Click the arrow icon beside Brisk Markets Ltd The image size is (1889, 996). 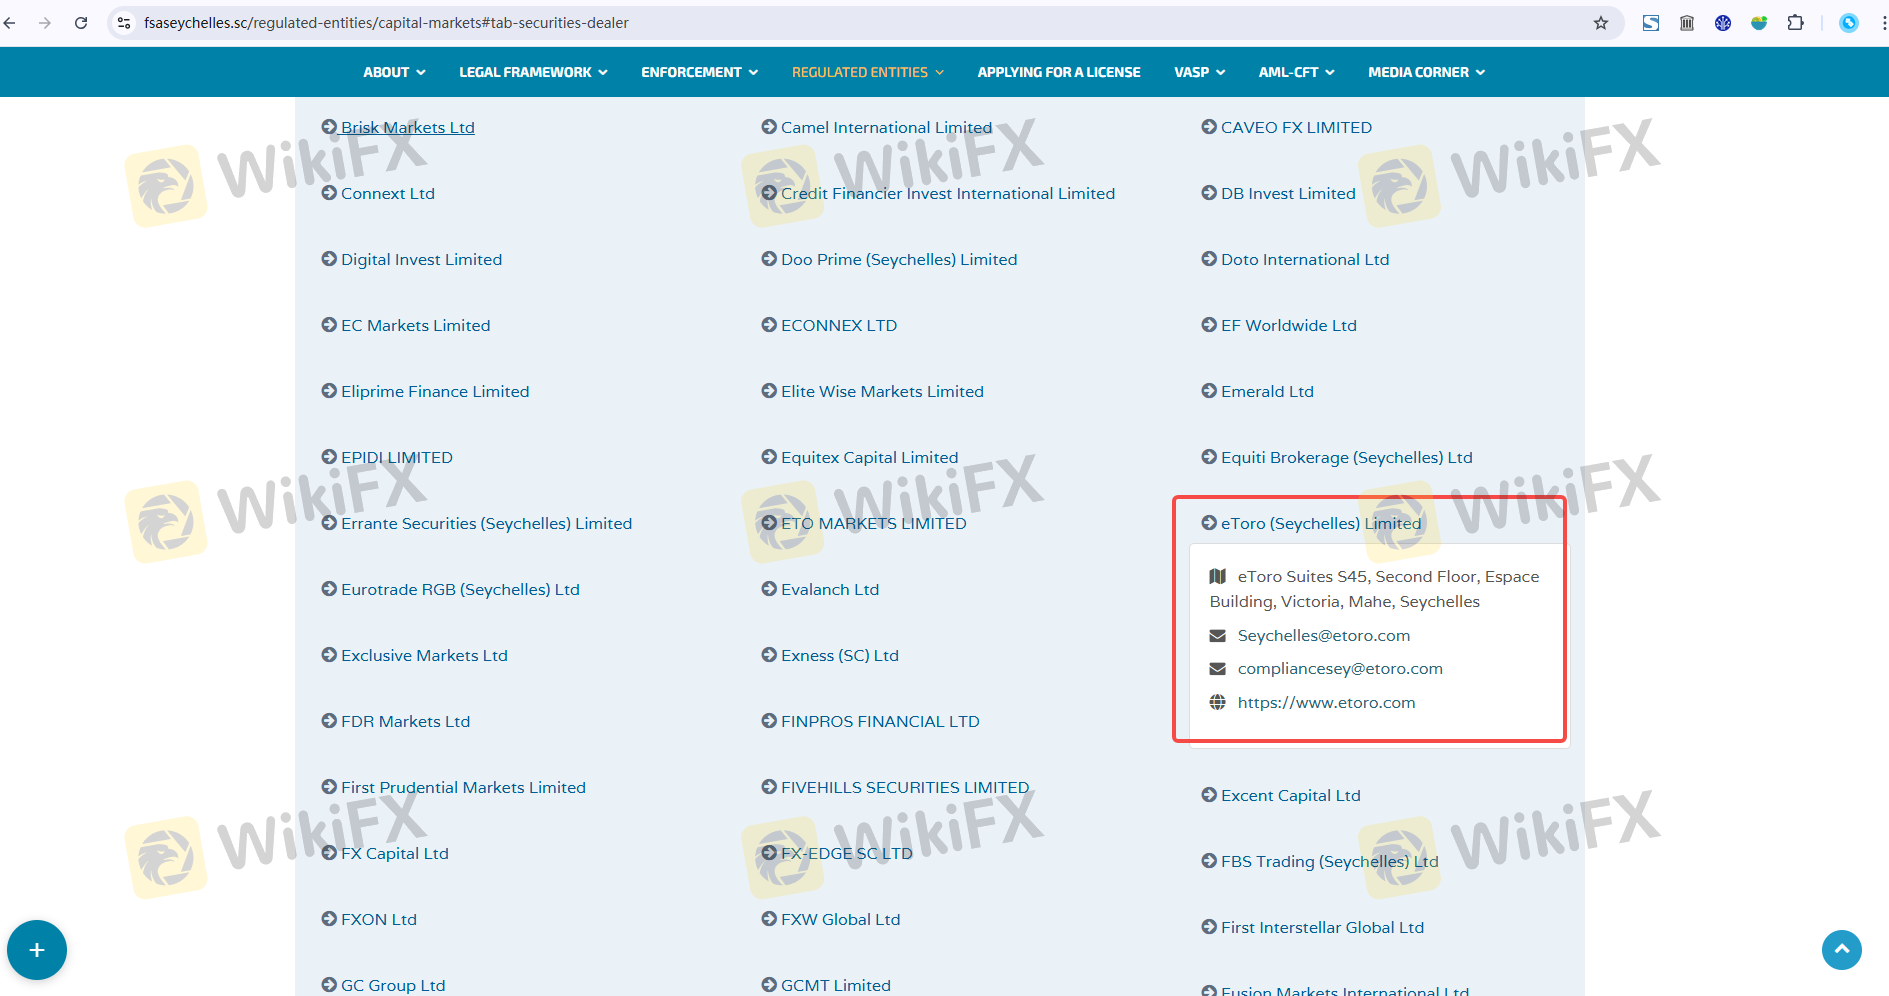click(x=329, y=127)
